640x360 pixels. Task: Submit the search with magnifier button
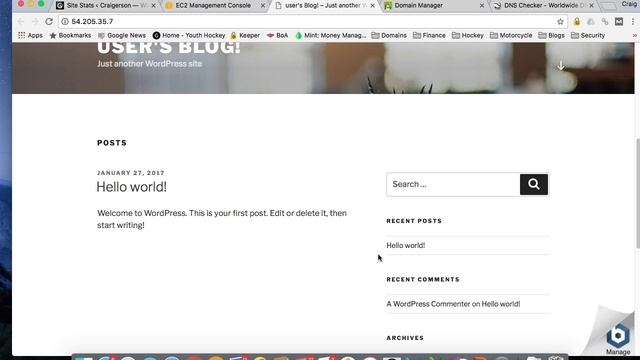tap(534, 184)
